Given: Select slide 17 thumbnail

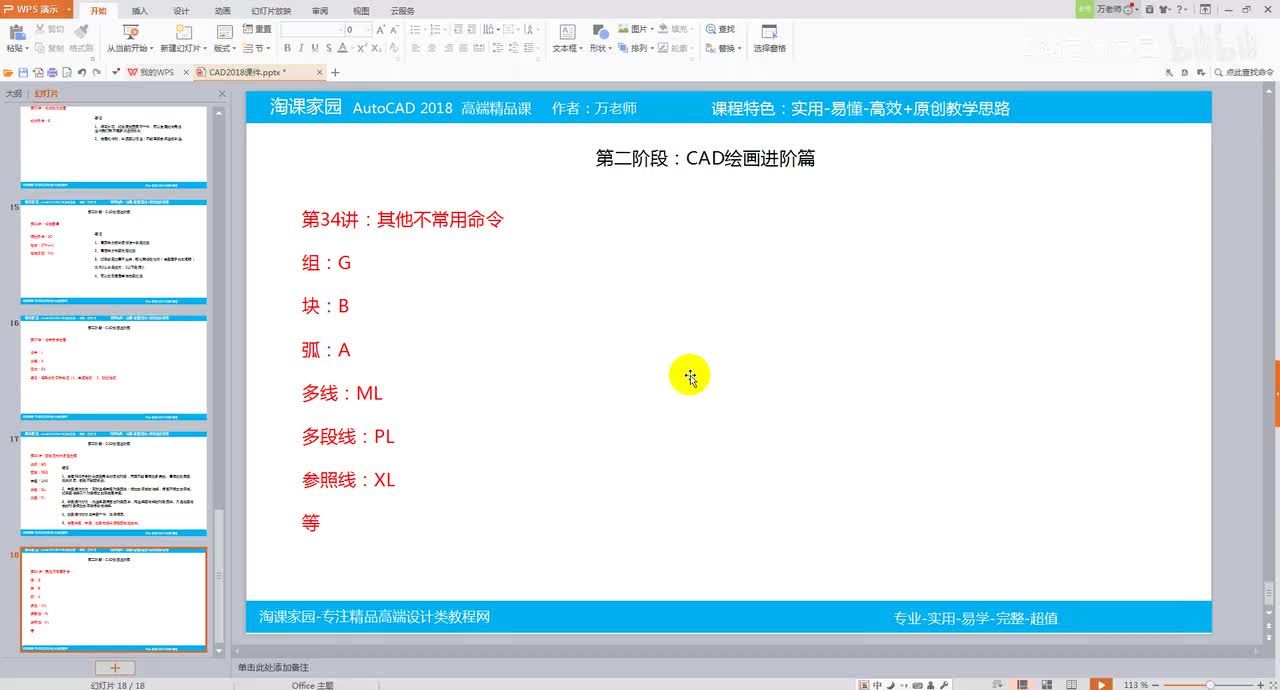Looking at the screenshot, I should 114,484.
